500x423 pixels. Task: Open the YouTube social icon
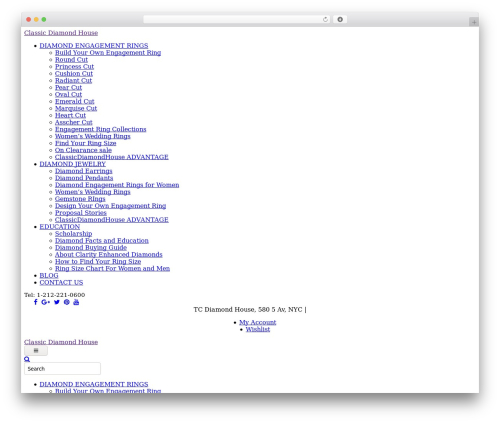[x=76, y=302]
